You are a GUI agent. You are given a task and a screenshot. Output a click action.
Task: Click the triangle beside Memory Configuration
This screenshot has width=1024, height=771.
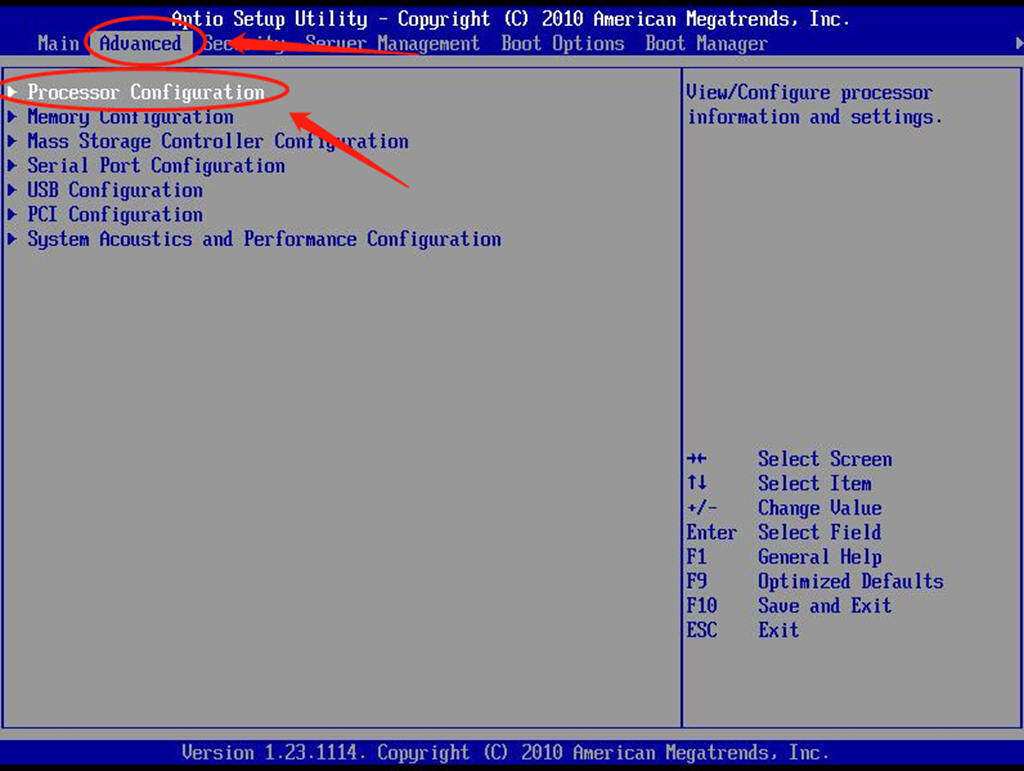[x=12, y=117]
